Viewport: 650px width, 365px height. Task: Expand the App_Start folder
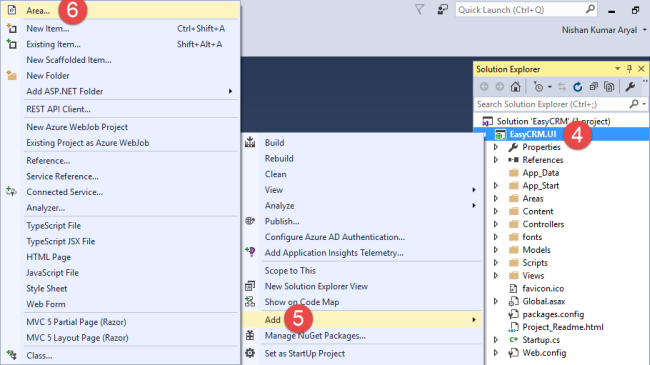496,185
